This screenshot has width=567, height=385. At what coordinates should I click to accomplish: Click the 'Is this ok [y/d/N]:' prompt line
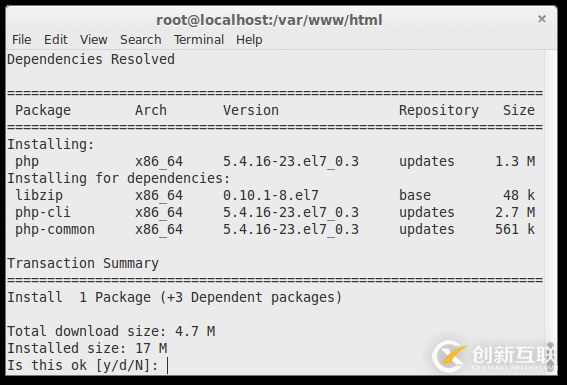point(83,365)
